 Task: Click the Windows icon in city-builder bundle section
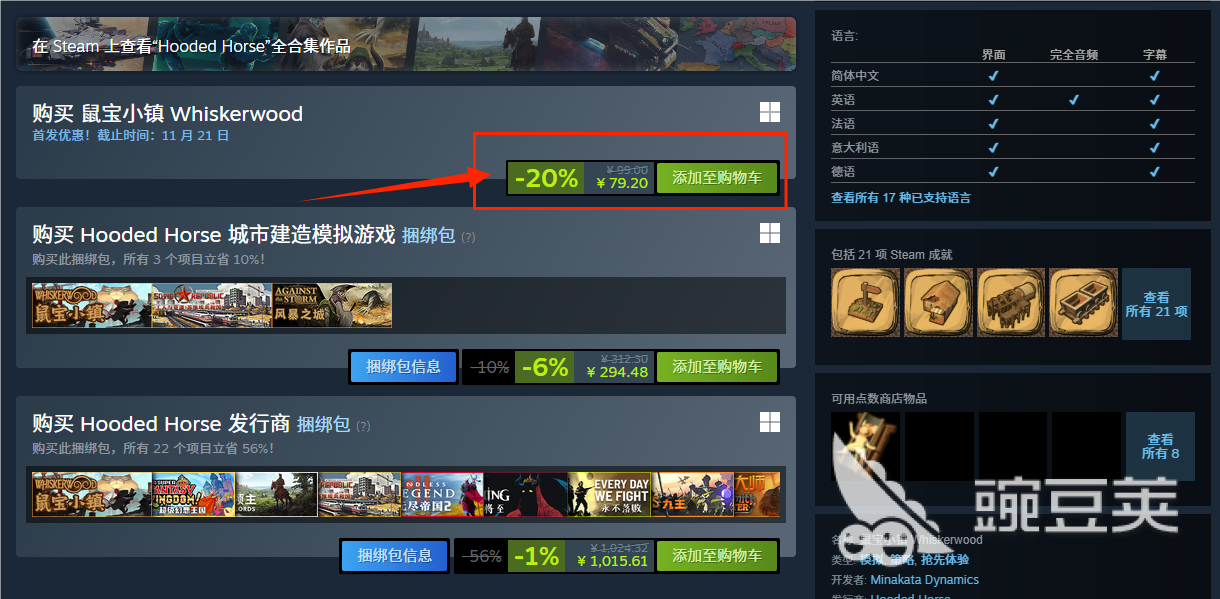[769, 233]
